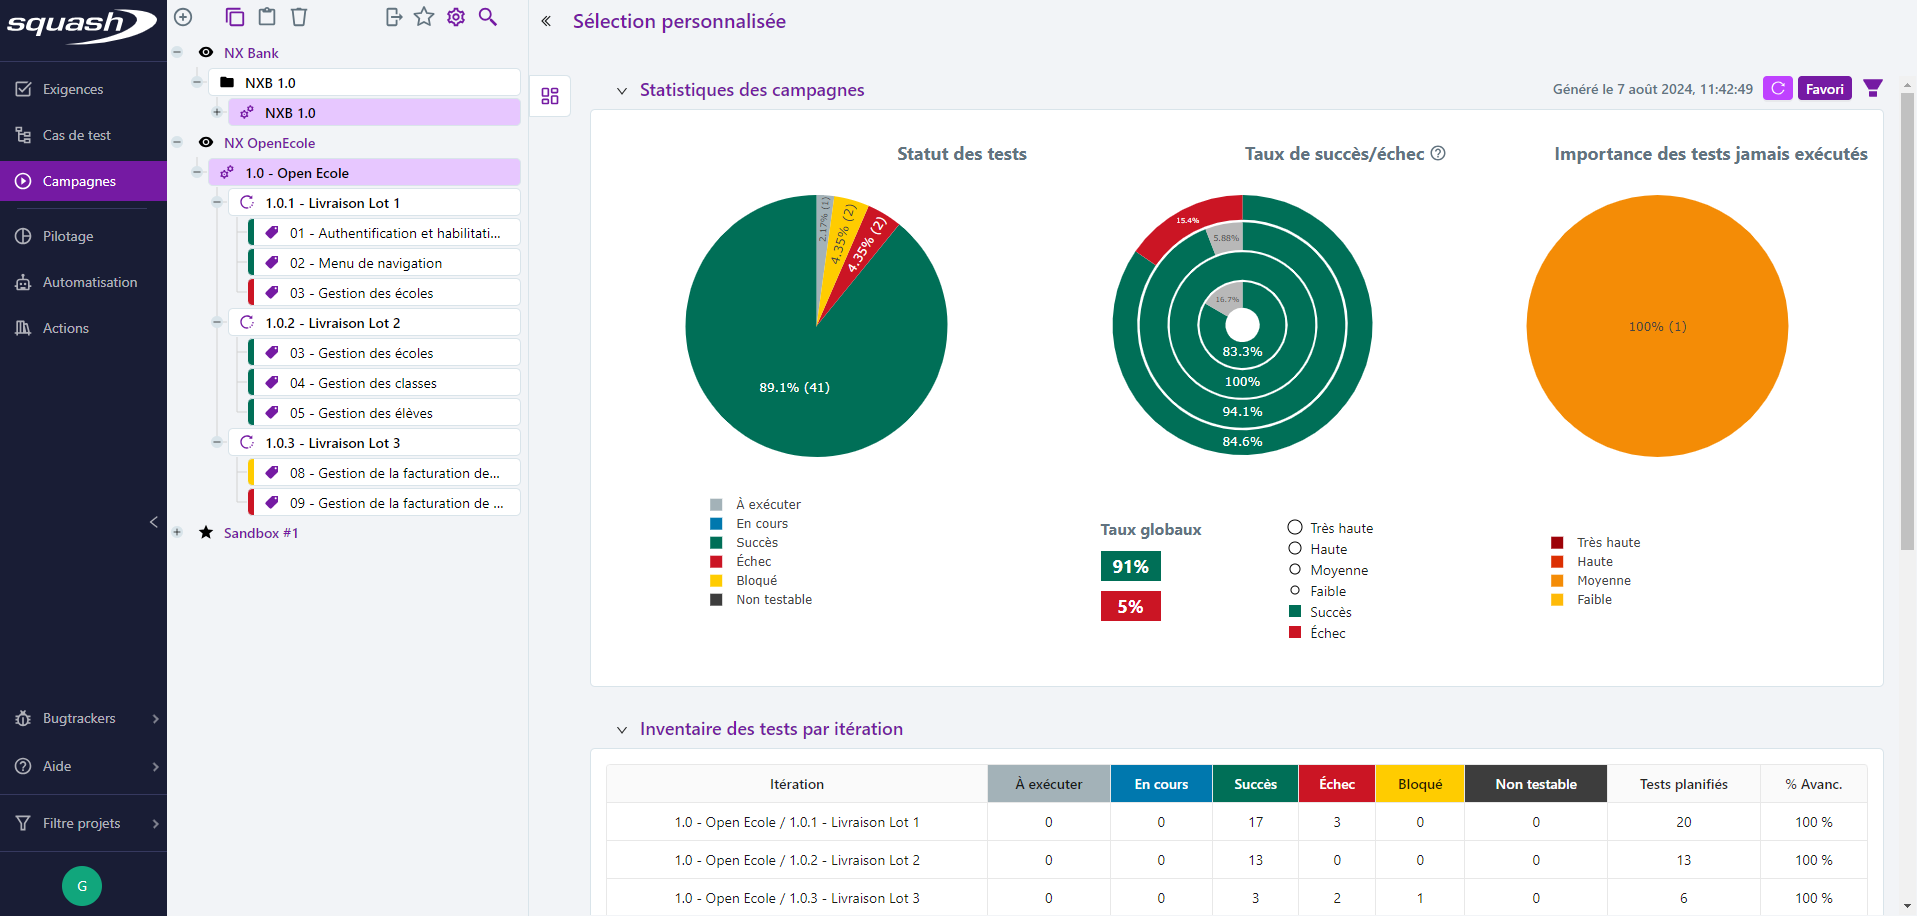Expand the Sandbox #1 project

pos(177,533)
